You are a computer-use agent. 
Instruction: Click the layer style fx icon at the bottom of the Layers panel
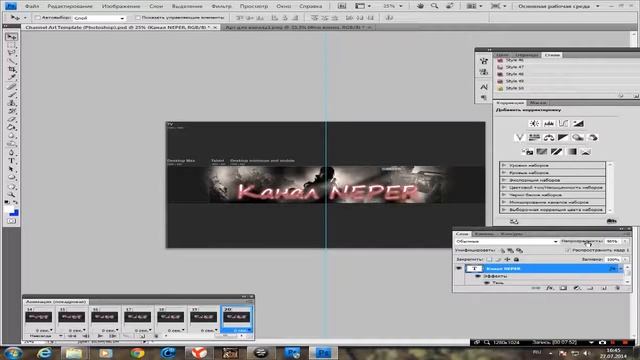click(550, 288)
